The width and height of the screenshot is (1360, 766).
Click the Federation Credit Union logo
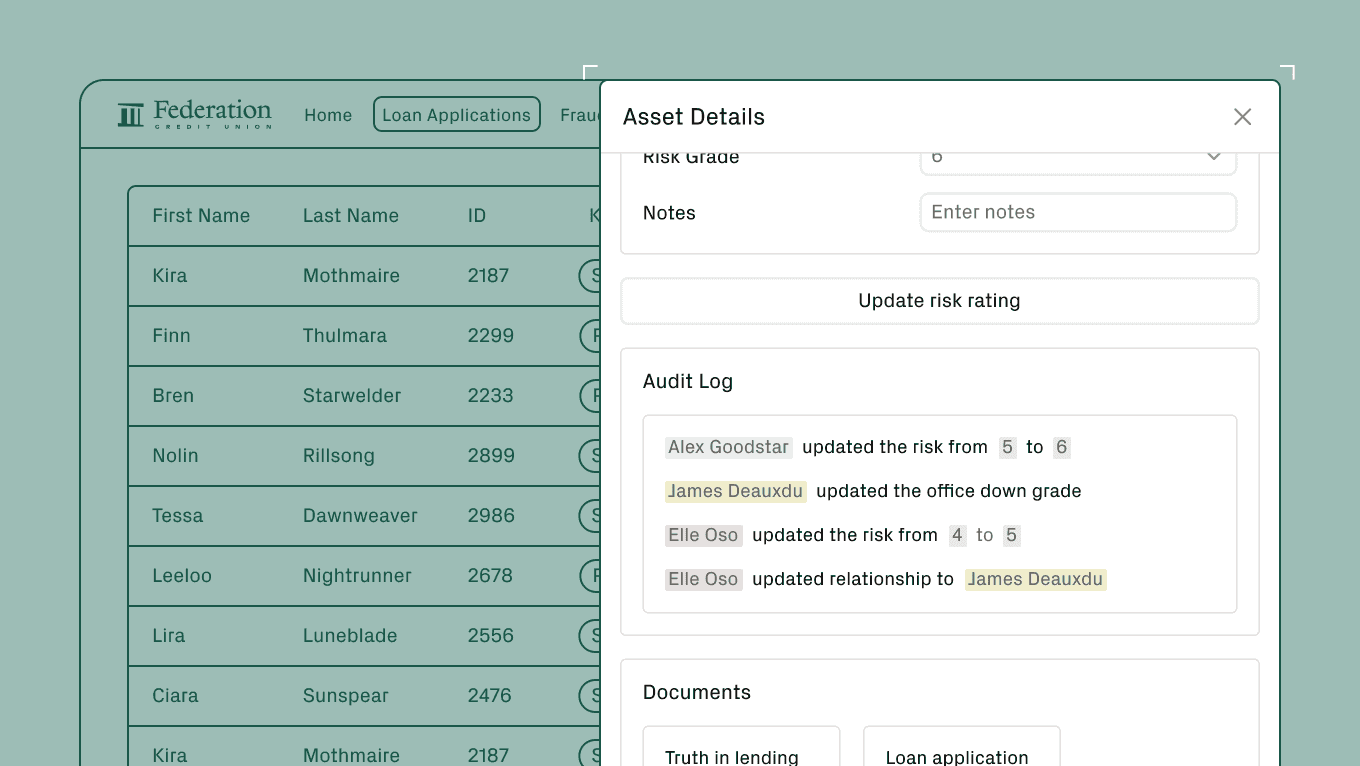[x=195, y=115]
